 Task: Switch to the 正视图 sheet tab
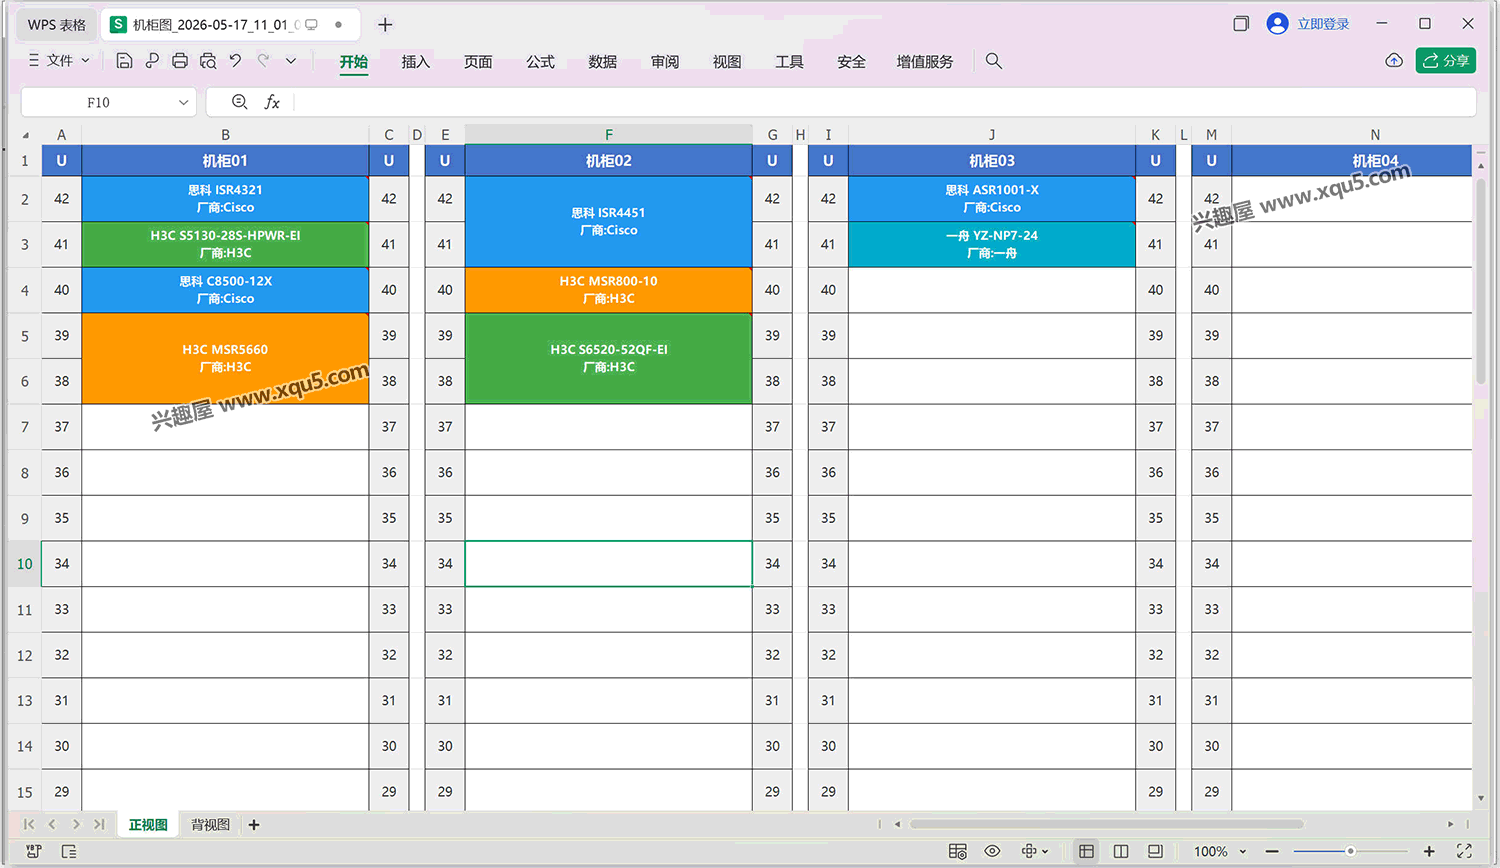[x=148, y=825]
